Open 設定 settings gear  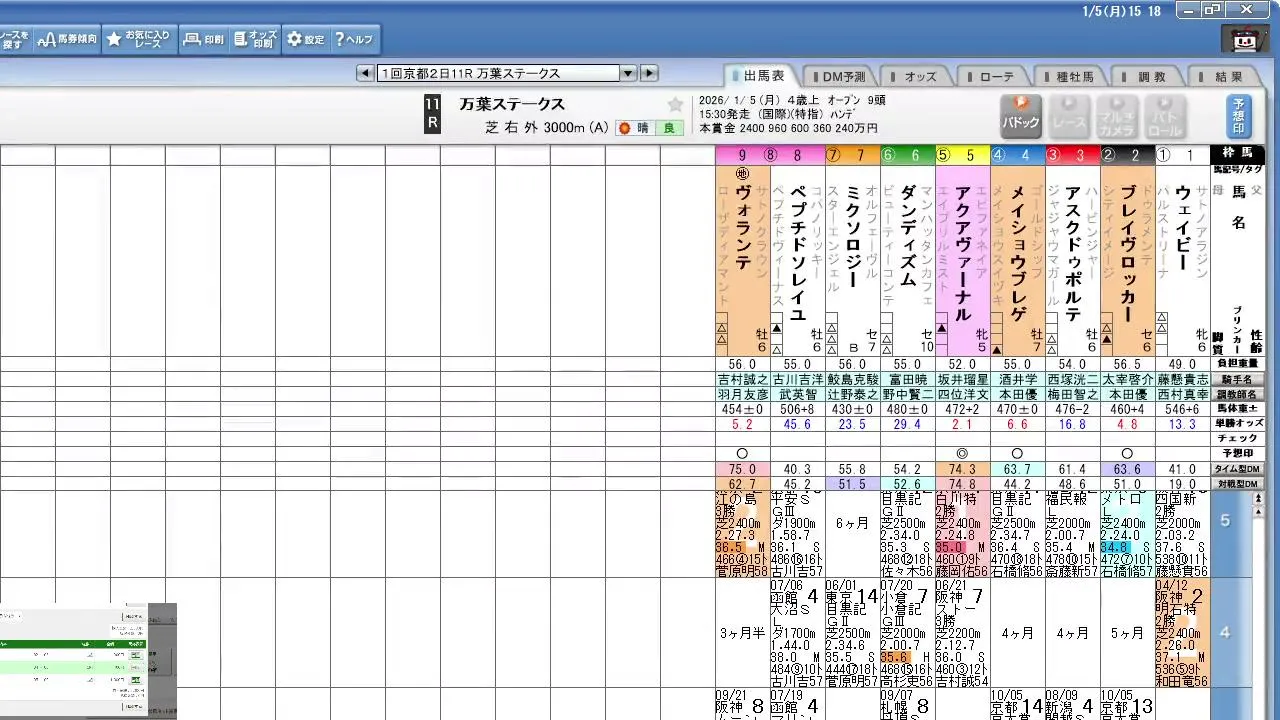click(305, 39)
